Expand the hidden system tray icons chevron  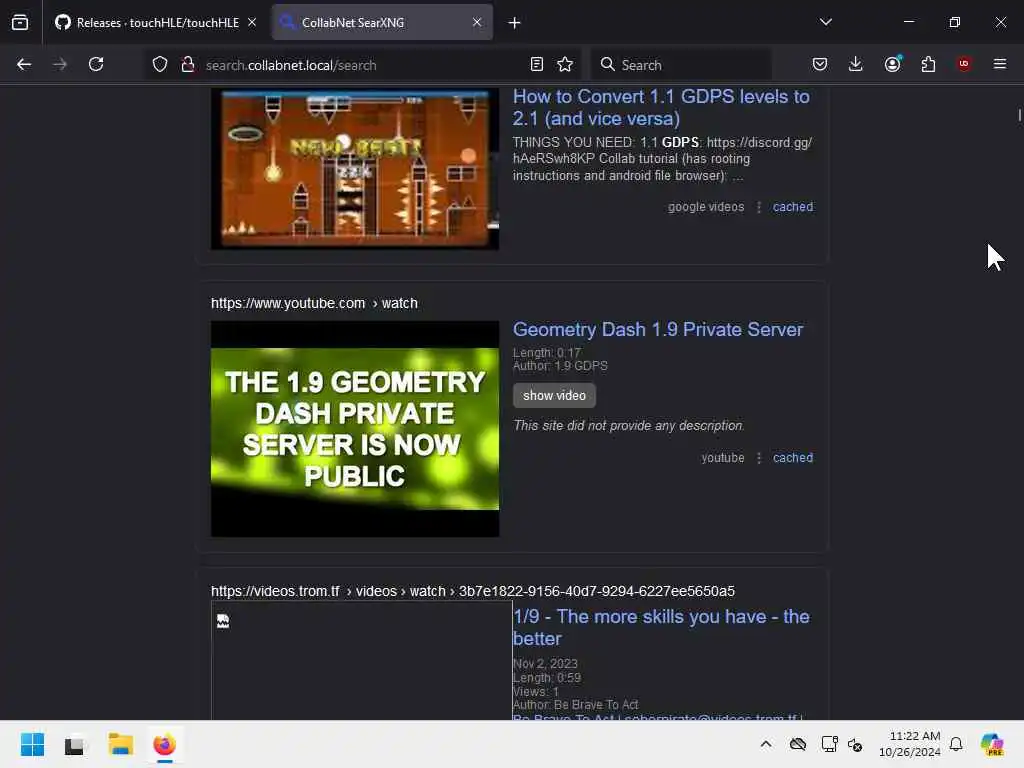pos(766,744)
